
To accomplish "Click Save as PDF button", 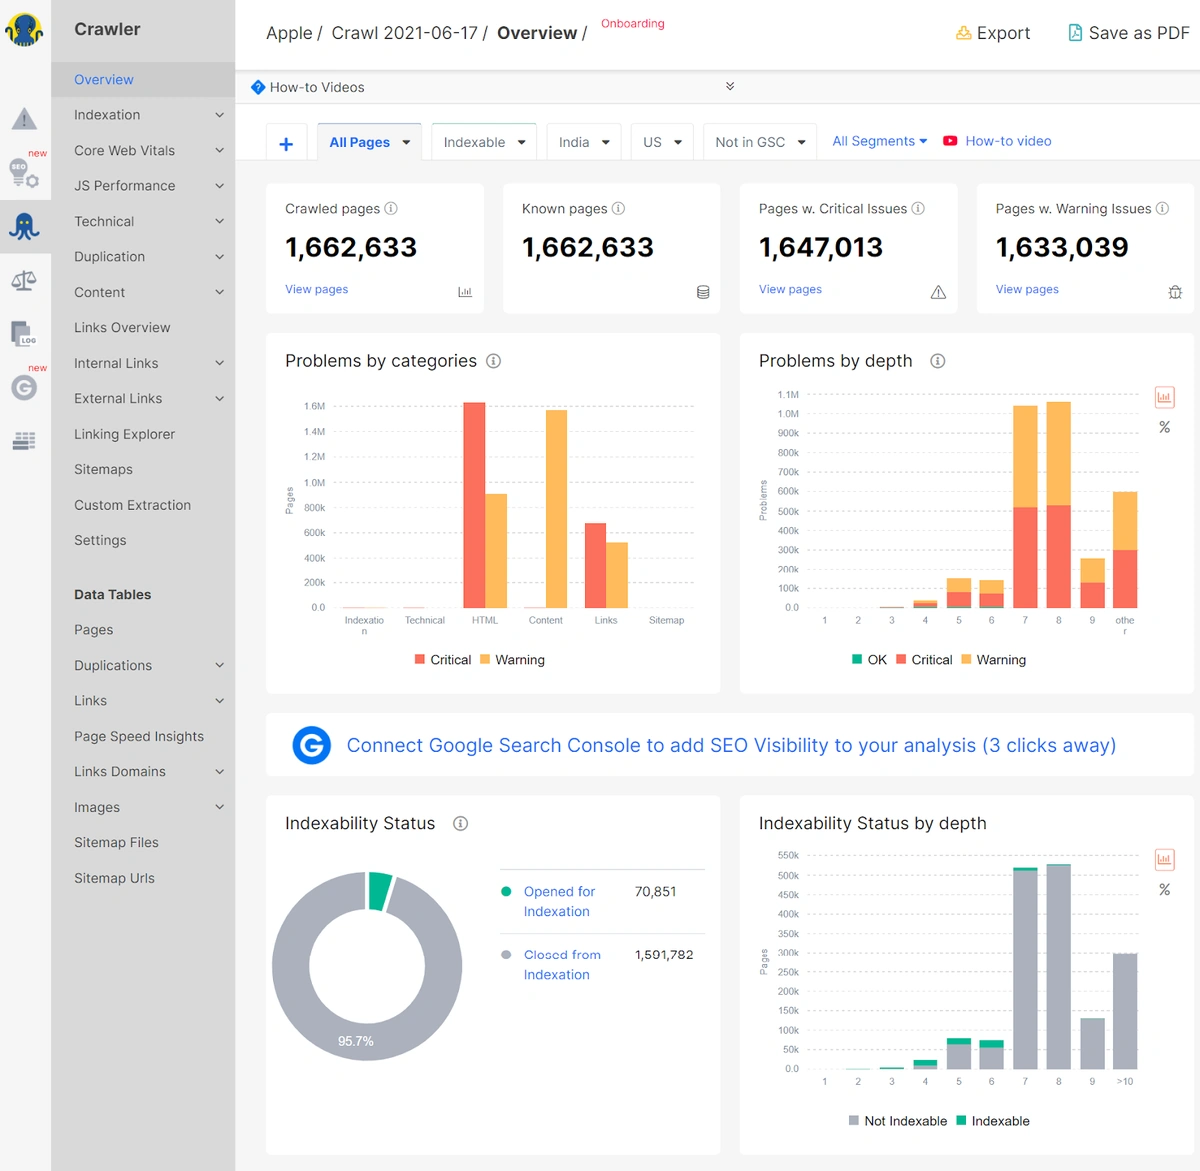I will point(1128,33).
